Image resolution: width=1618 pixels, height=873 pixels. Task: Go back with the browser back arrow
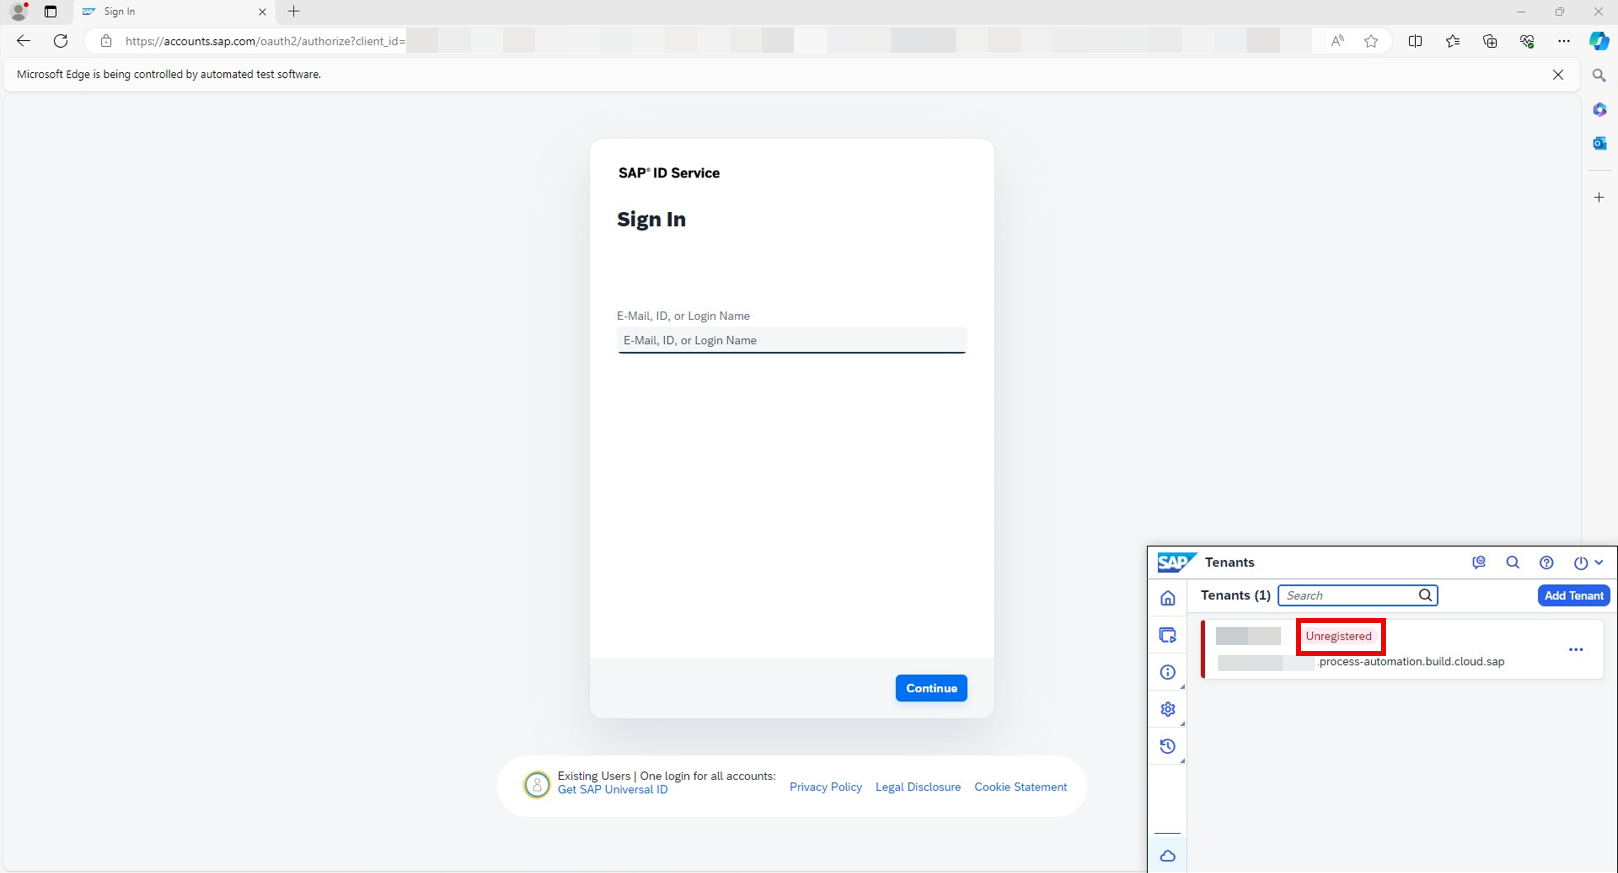coord(23,41)
